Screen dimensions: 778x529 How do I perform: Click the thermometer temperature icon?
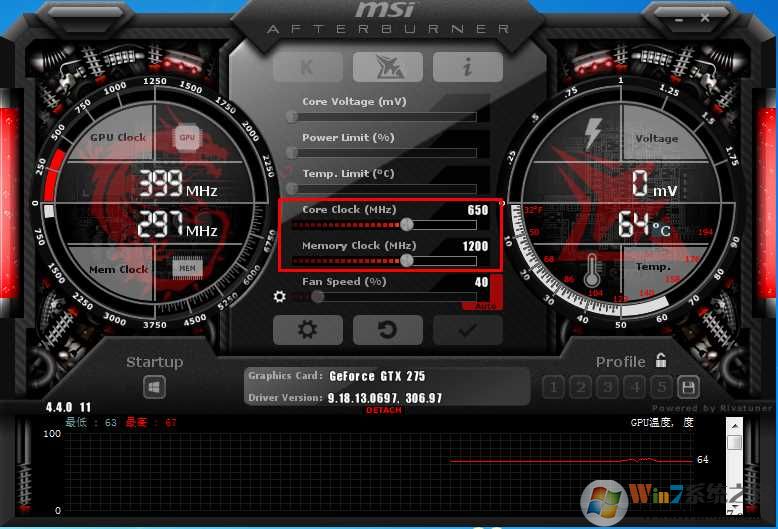tap(591, 270)
